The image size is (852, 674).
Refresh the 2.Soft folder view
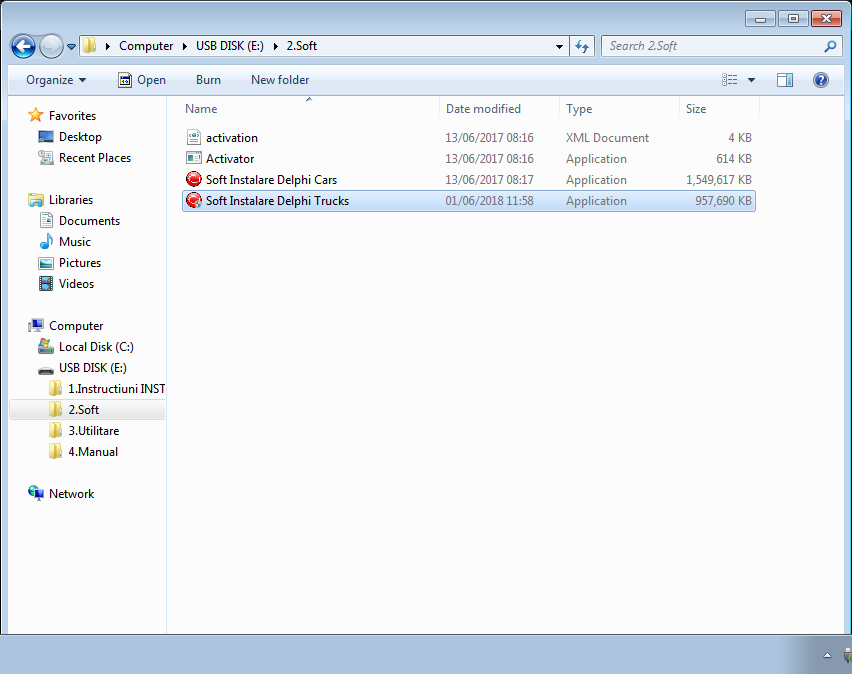pos(582,46)
